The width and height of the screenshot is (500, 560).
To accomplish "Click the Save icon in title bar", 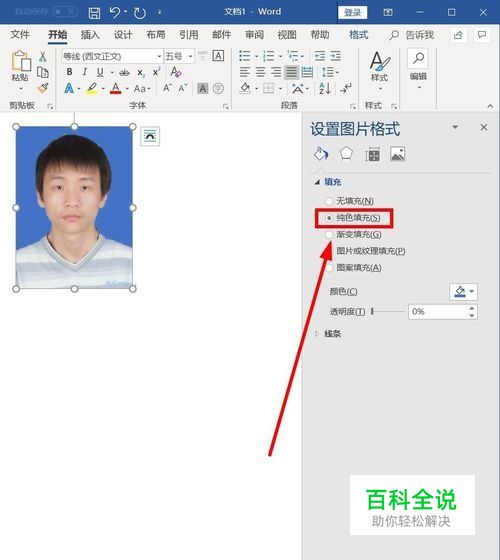I will [94, 13].
